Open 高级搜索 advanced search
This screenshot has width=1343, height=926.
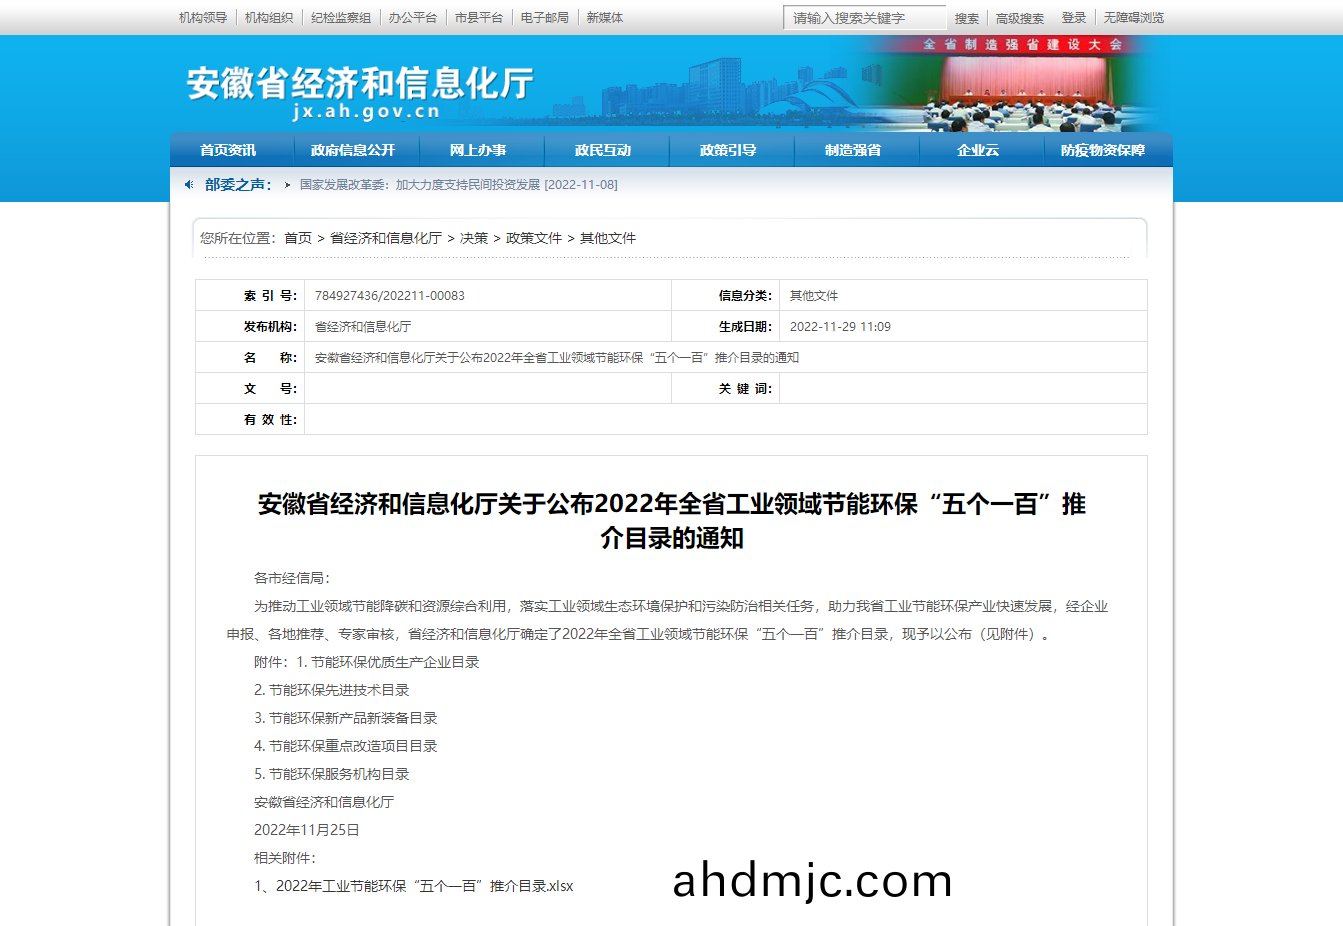1019,18
